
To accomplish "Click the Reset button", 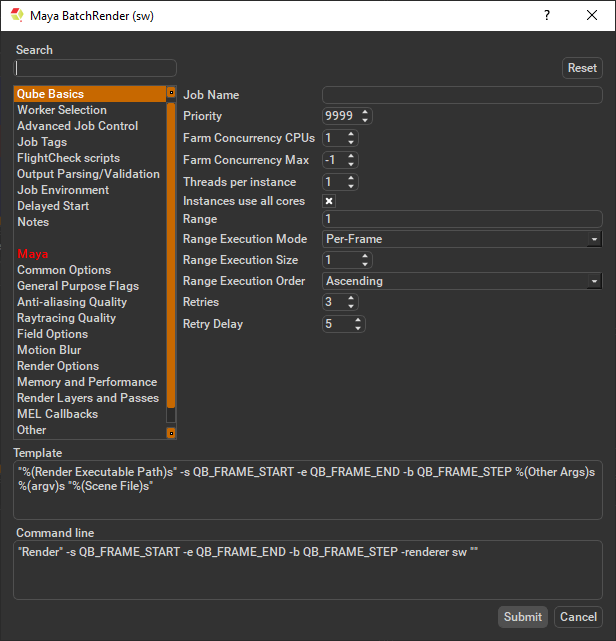I will coord(582,68).
